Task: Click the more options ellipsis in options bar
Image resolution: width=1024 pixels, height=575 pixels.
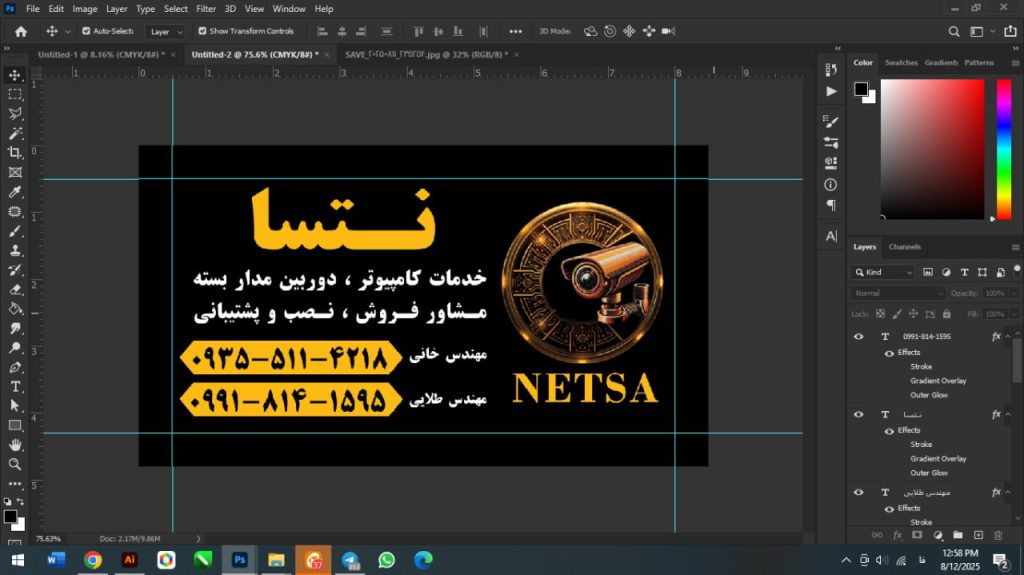Action: [x=515, y=31]
